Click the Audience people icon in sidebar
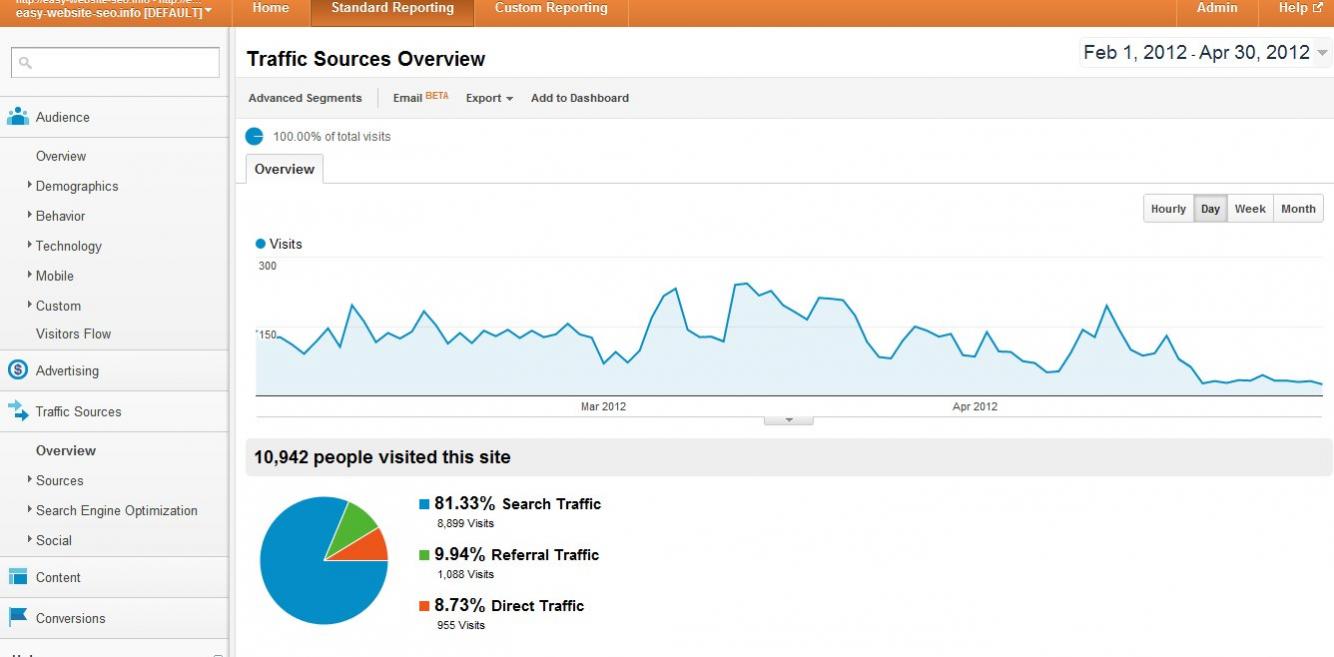This screenshot has height=657, width=1334. (18, 117)
